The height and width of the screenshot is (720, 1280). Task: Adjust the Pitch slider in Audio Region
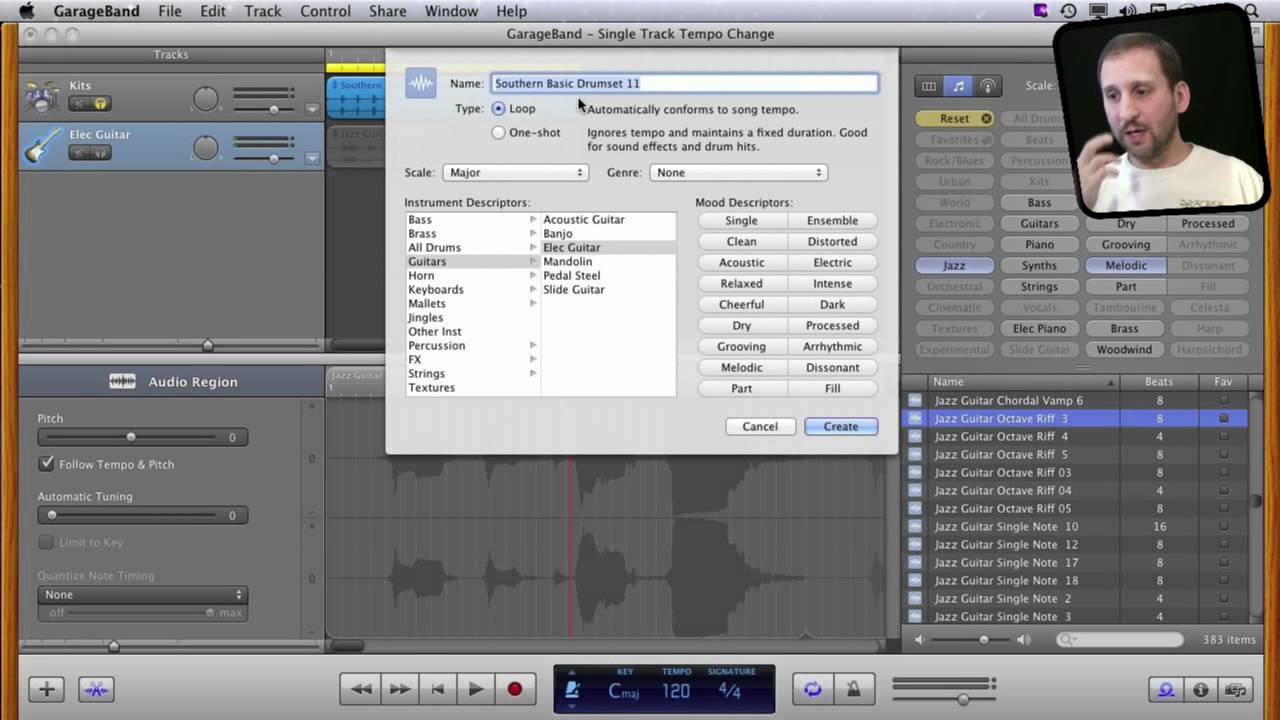(x=130, y=437)
